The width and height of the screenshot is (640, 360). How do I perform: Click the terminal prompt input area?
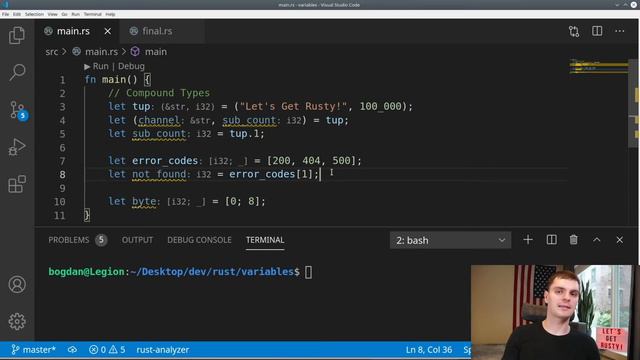click(x=309, y=272)
